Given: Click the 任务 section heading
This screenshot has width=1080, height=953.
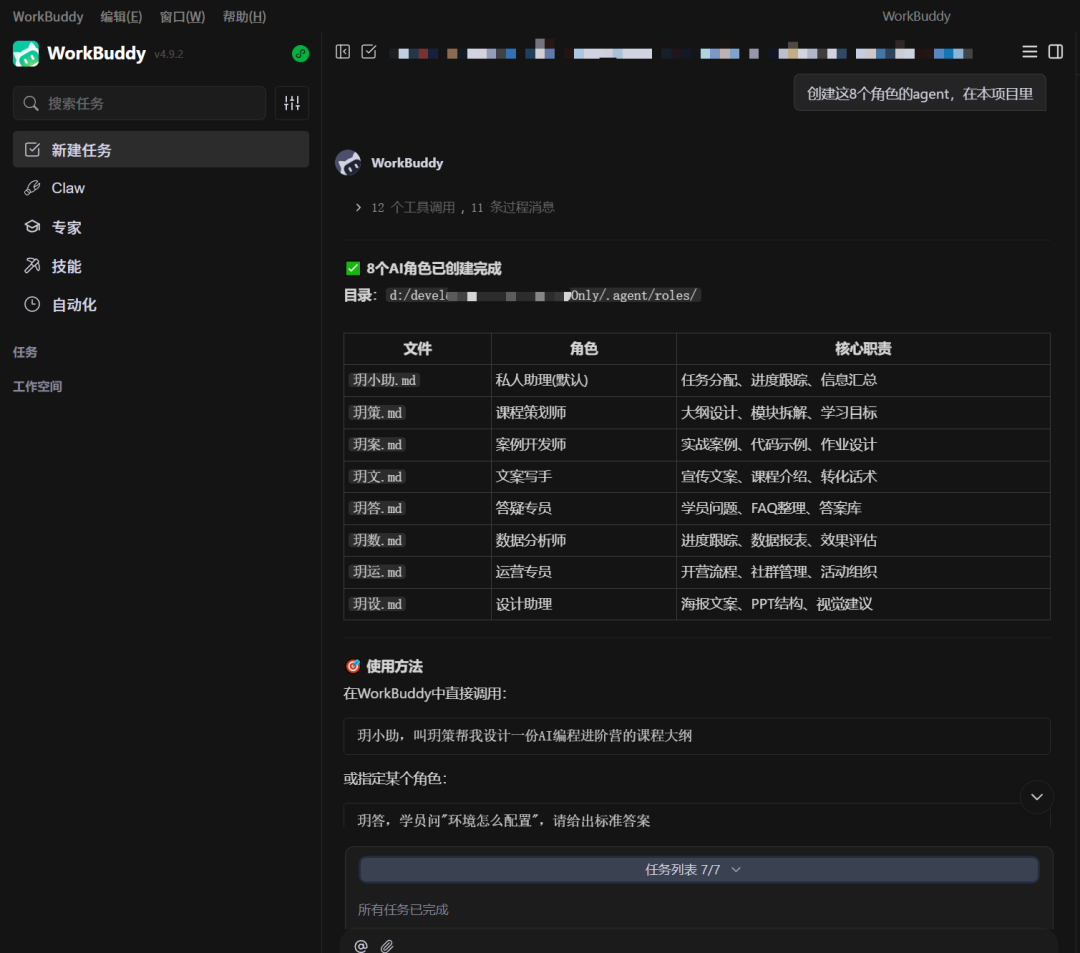Looking at the screenshot, I should tap(25, 352).
